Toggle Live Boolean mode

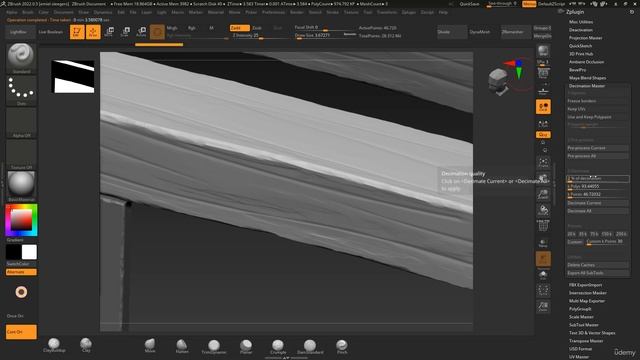pos(51,32)
